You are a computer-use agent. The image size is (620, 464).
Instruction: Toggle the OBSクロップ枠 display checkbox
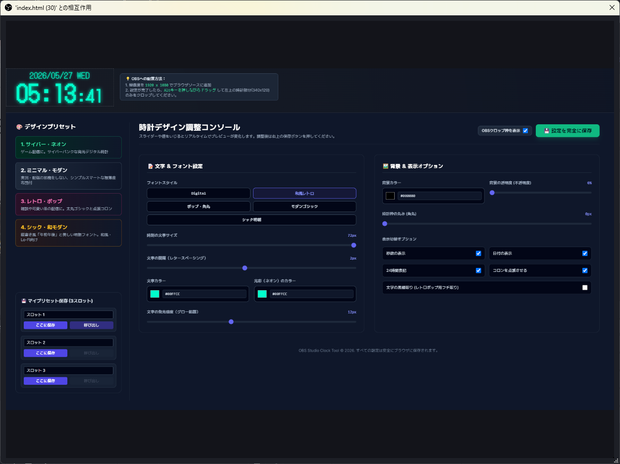525,131
